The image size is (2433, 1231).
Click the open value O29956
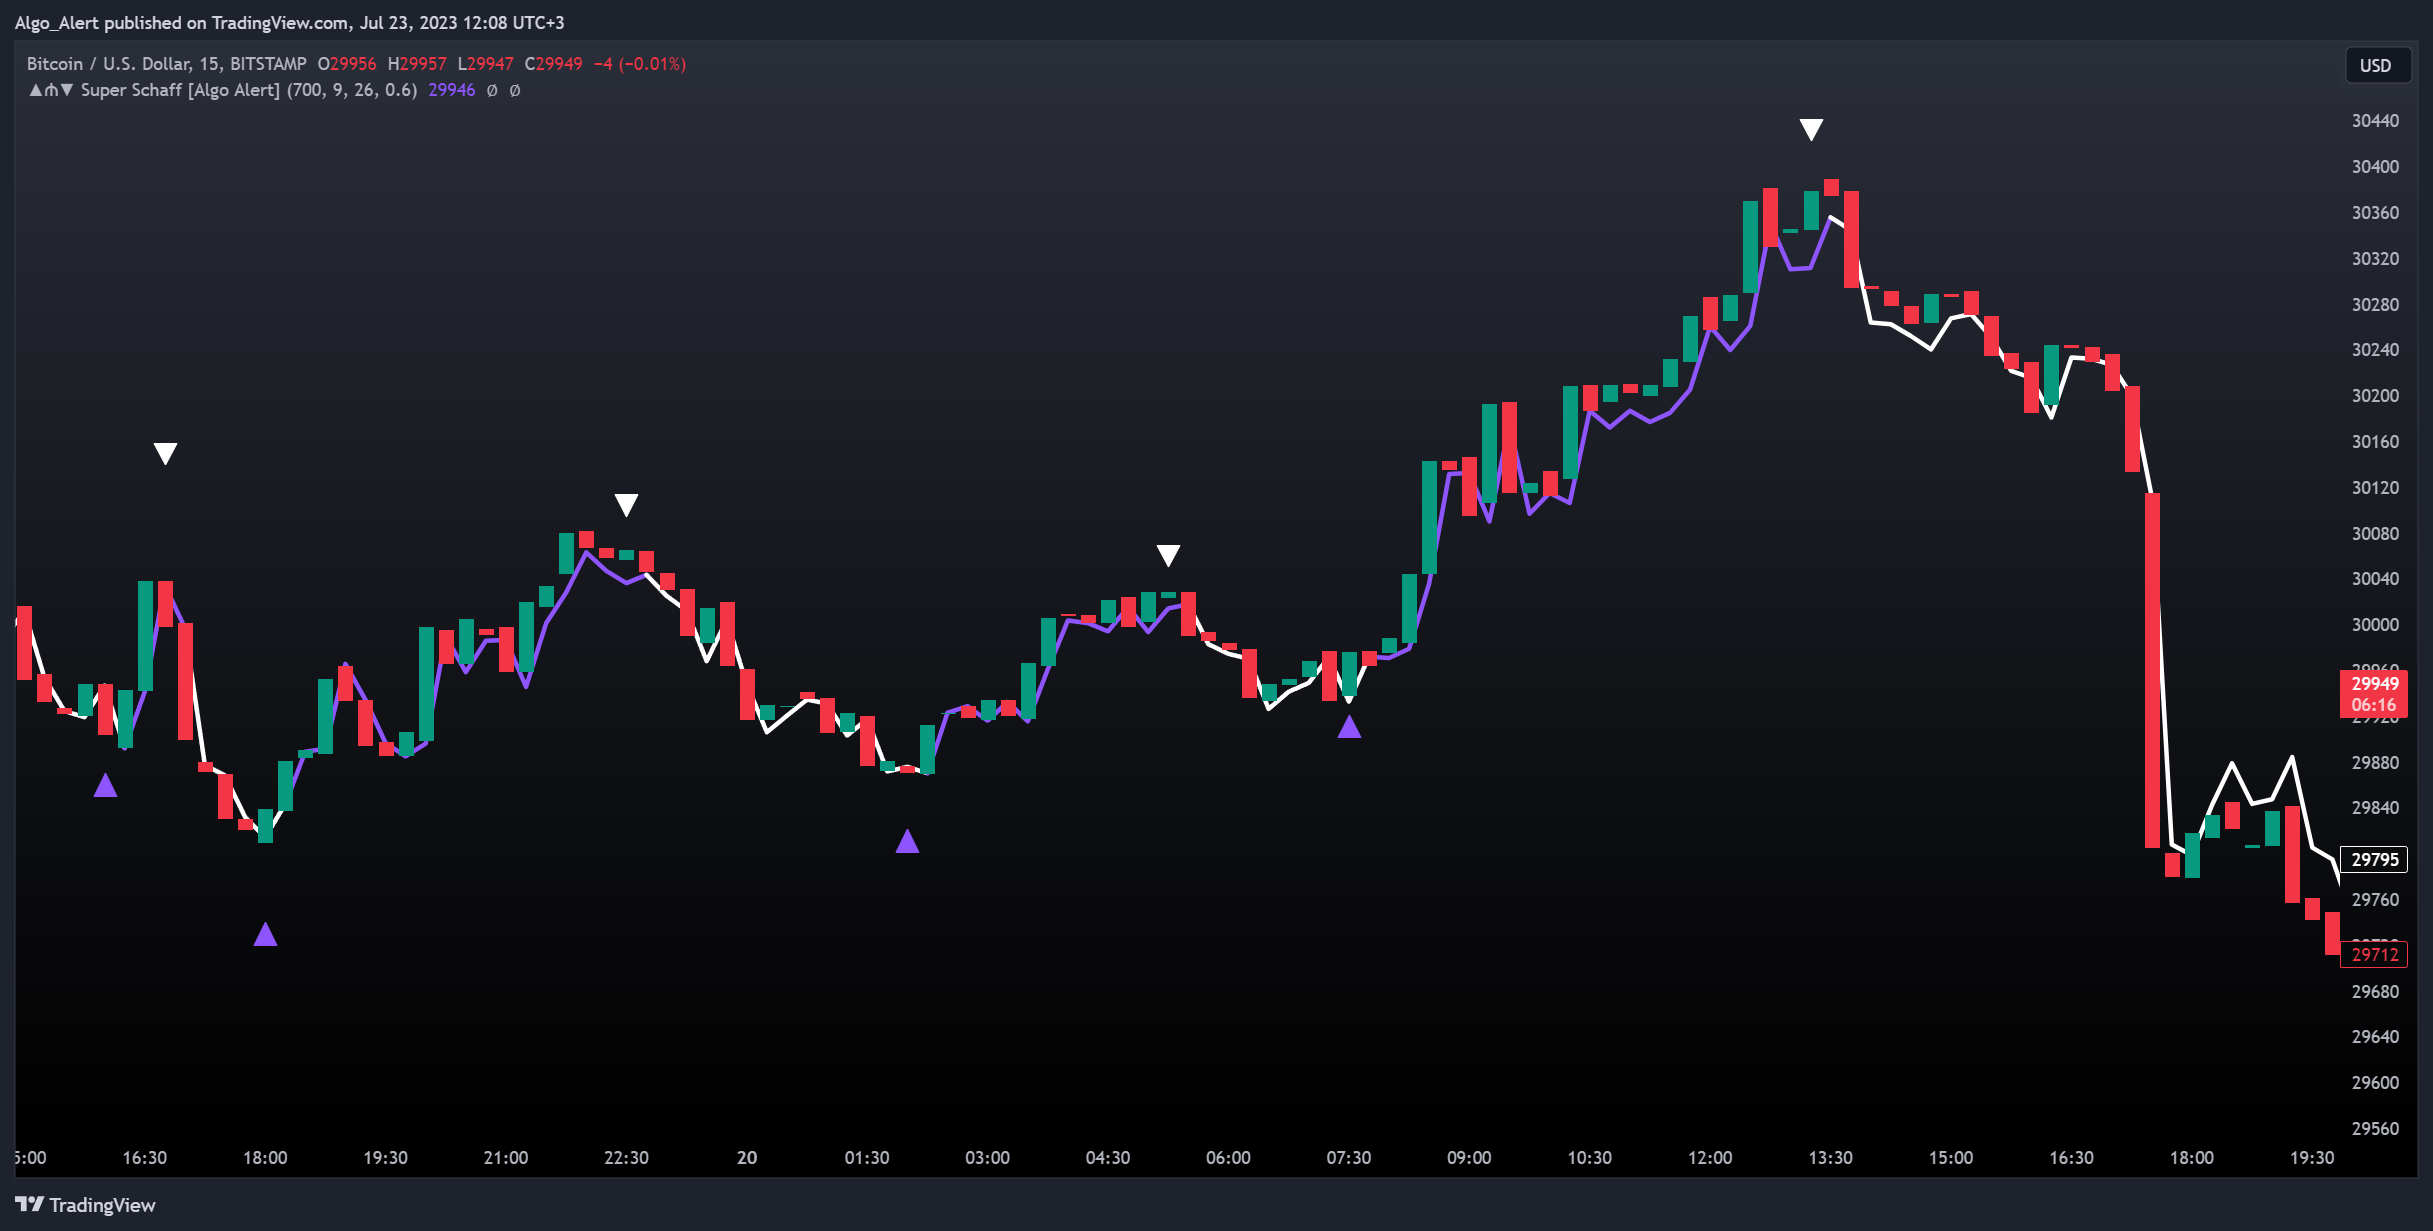coord(347,64)
